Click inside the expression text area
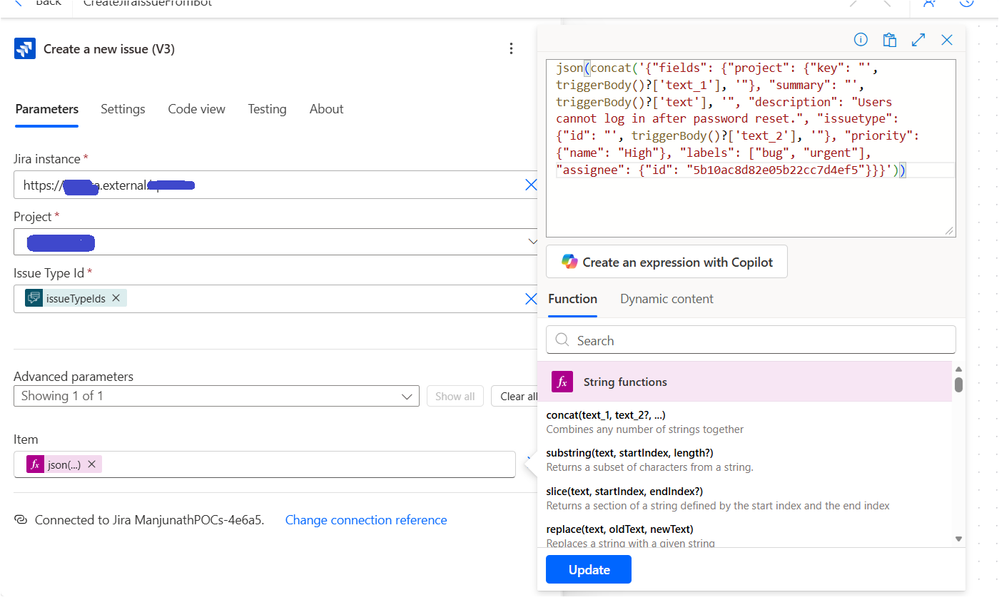The height and width of the screenshot is (597, 999). 751,148
